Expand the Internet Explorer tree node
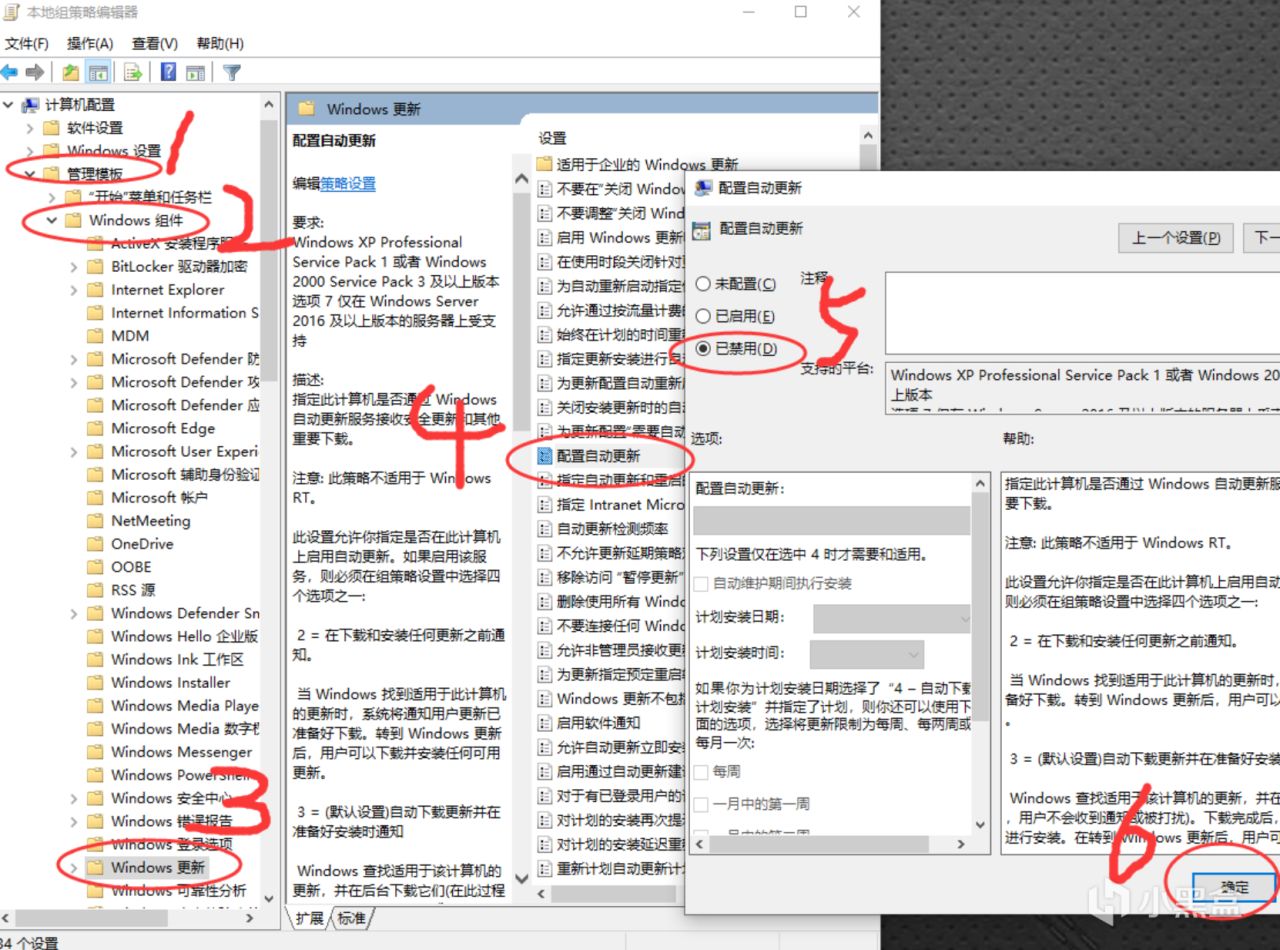The image size is (1280, 950). click(x=74, y=290)
